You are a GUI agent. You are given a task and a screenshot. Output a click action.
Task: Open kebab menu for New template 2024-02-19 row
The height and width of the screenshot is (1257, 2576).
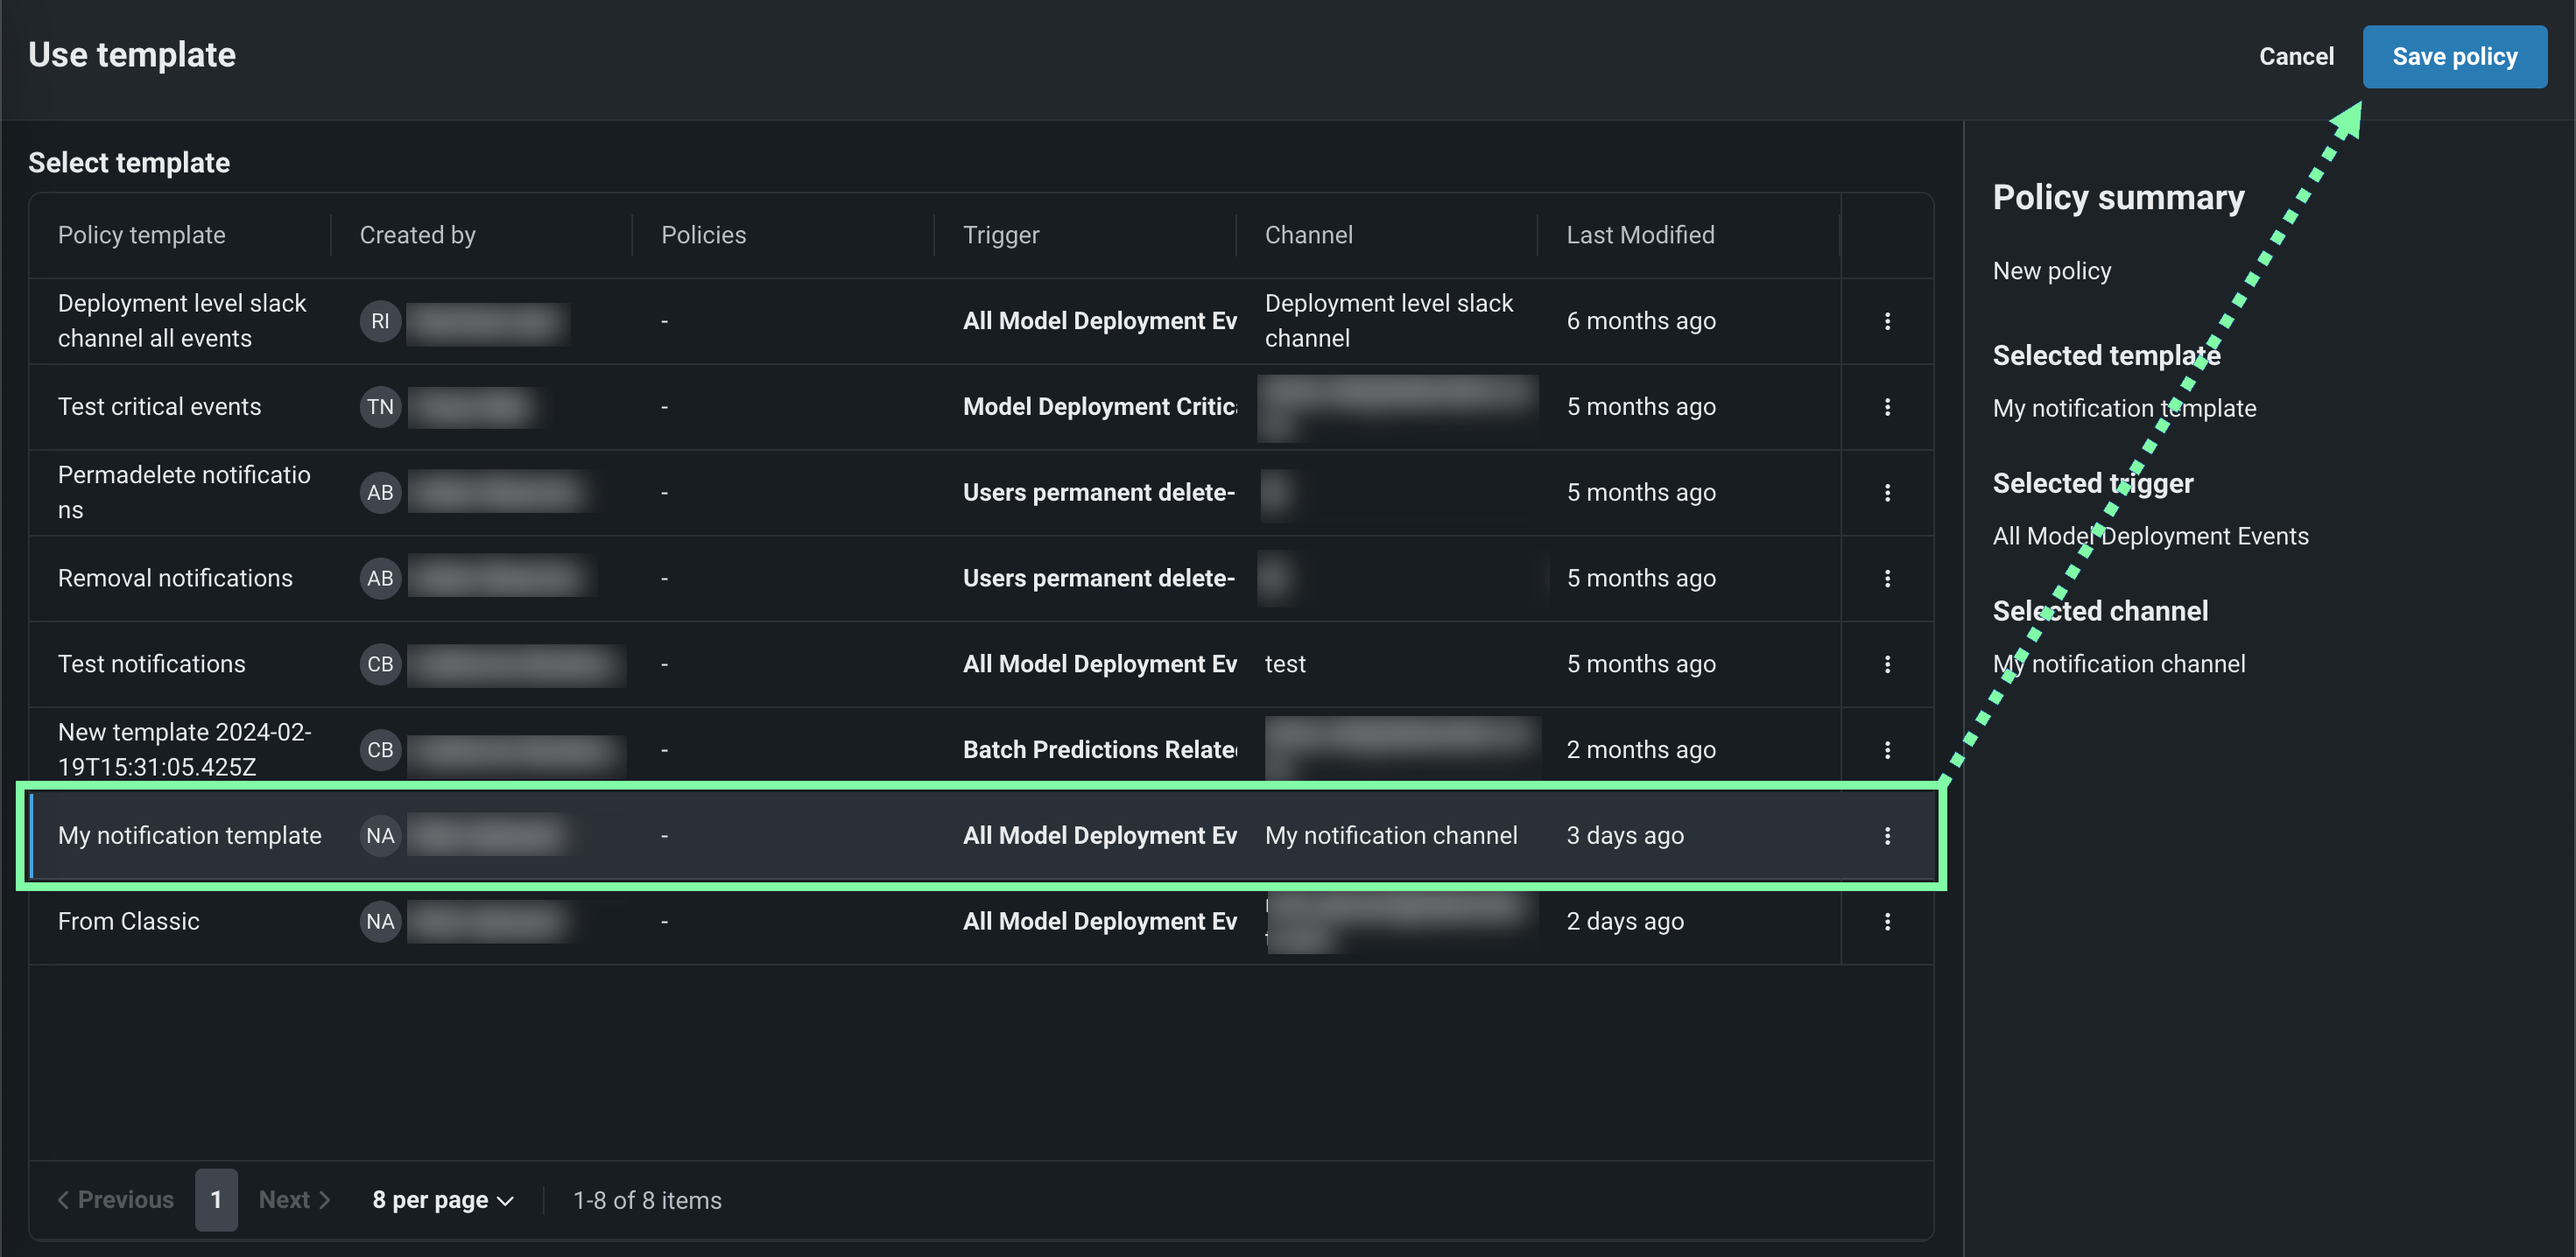tap(1886, 750)
